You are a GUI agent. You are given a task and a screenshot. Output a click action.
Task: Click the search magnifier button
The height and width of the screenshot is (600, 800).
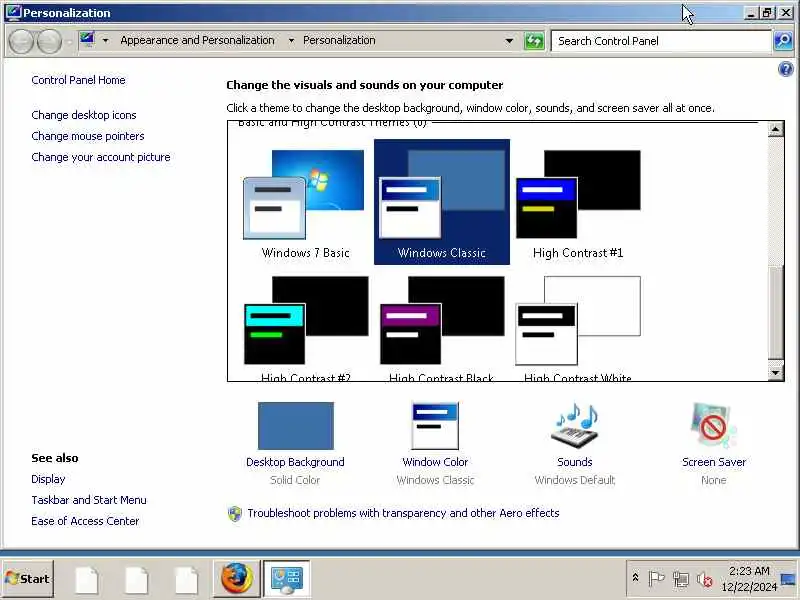click(783, 41)
